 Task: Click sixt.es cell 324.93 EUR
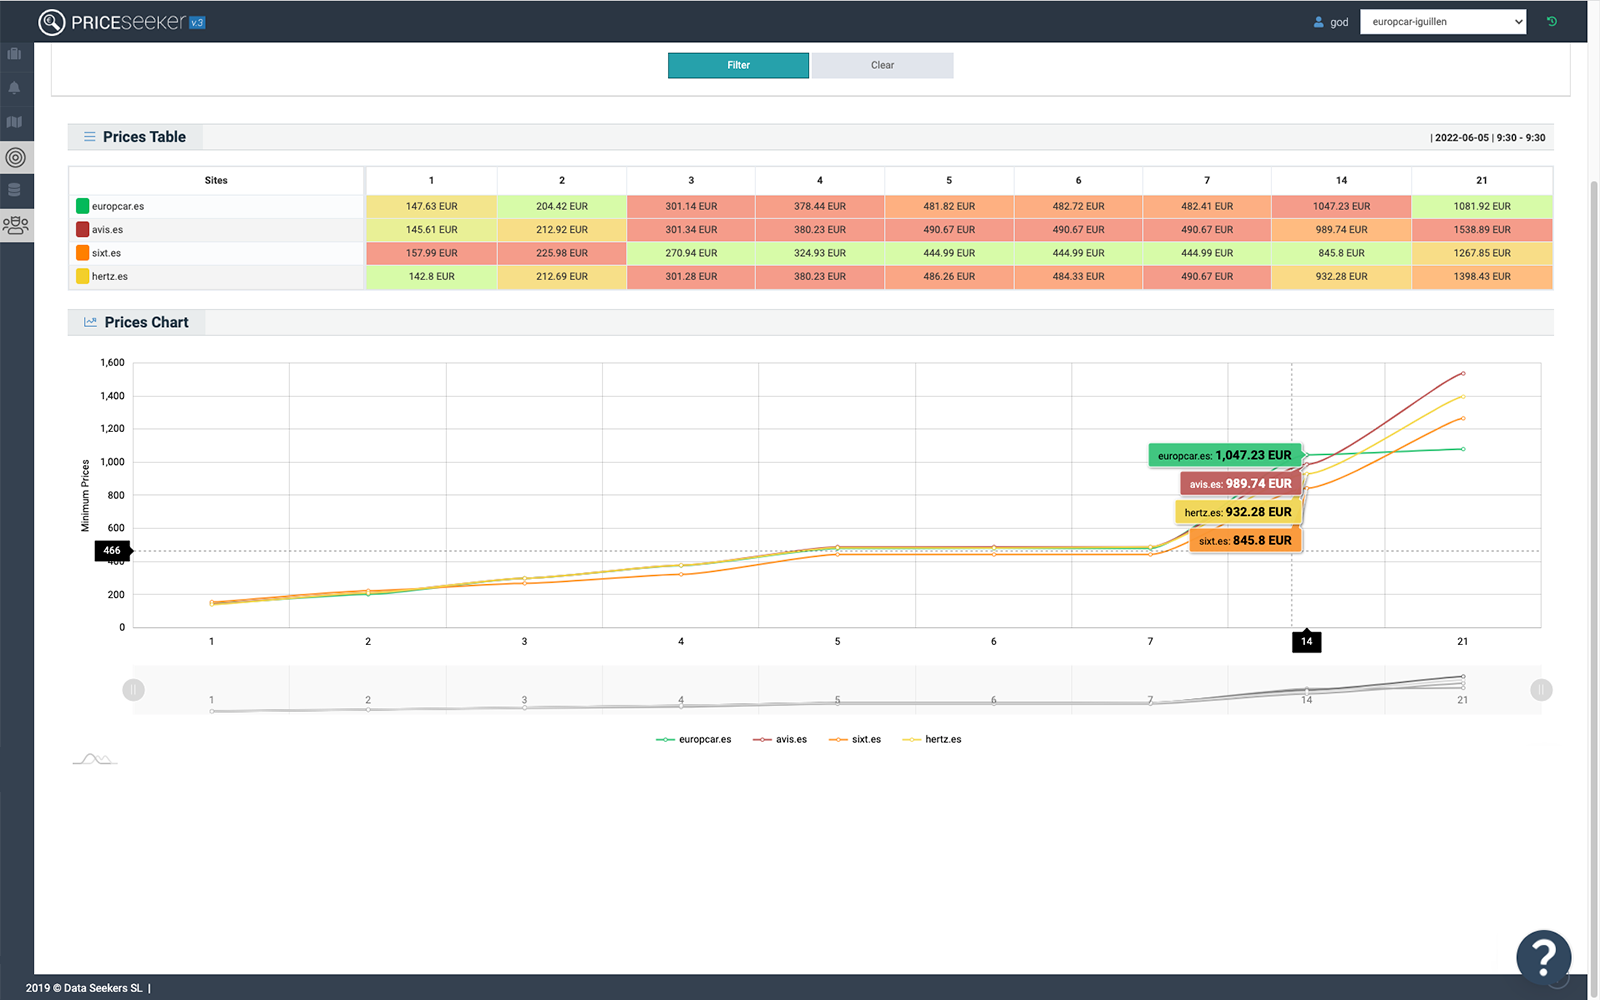pyautogui.click(x=819, y=253)
